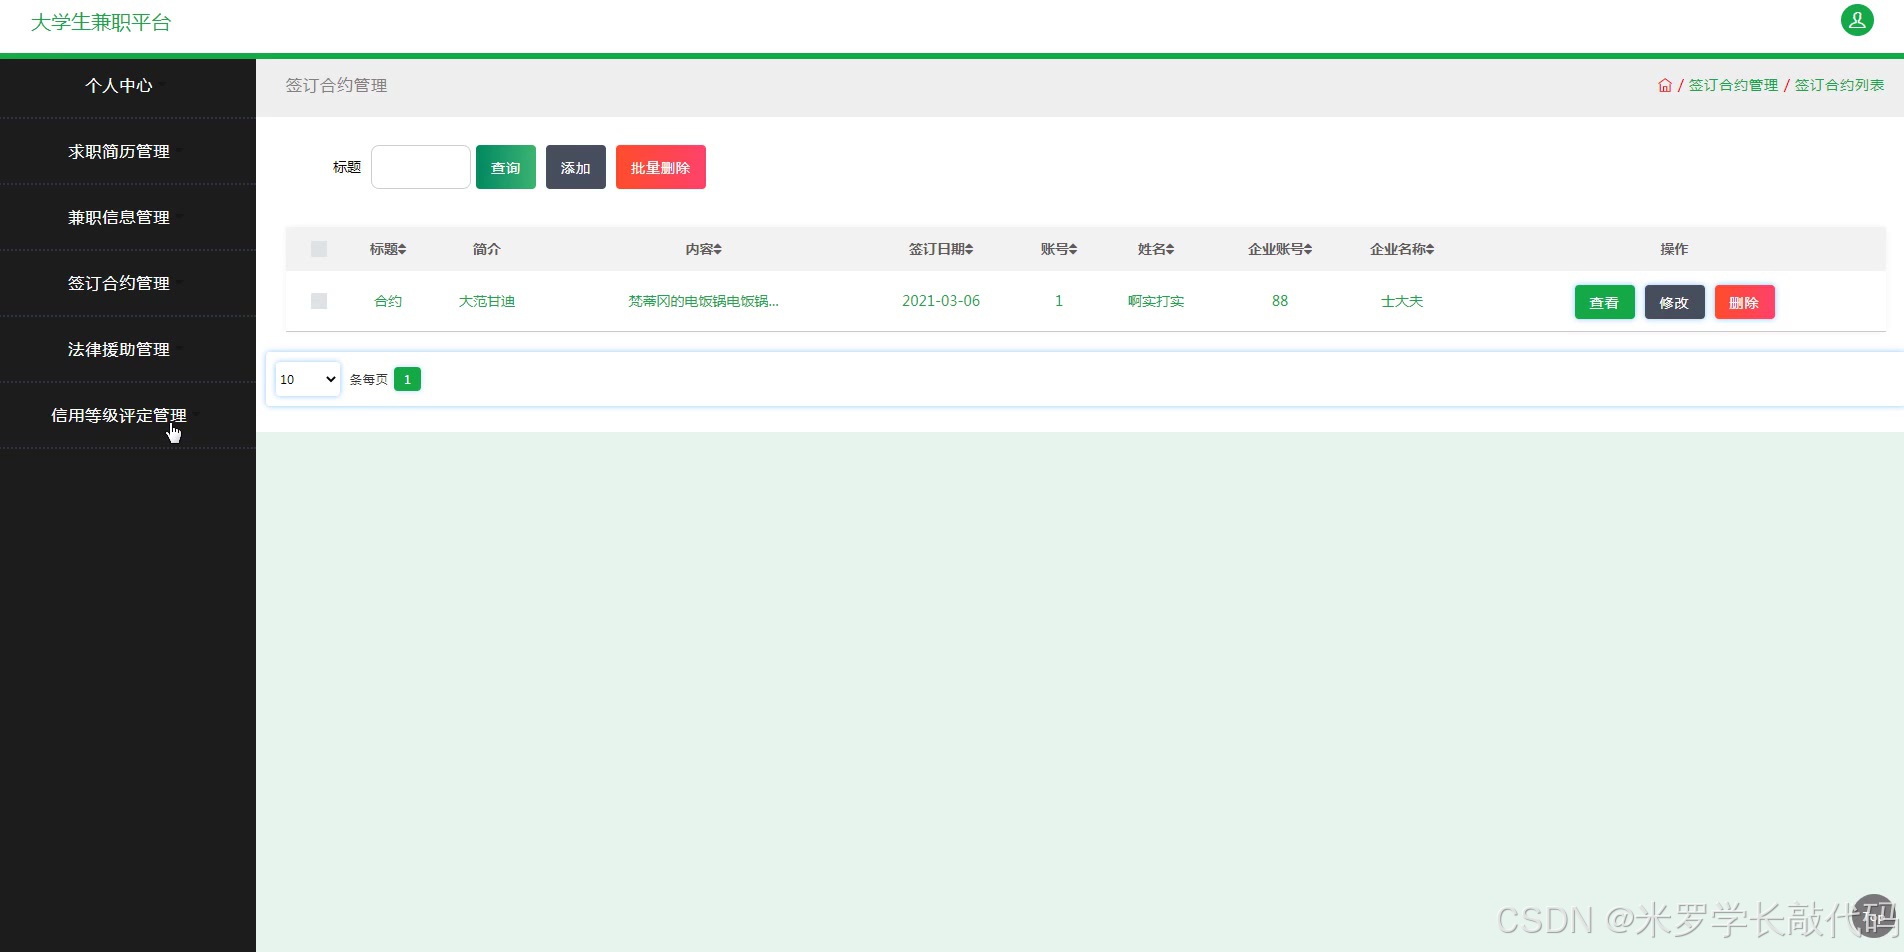The image size is (1904, 952).
Task: Click the 操作 column header
Action: [1674, 249]
